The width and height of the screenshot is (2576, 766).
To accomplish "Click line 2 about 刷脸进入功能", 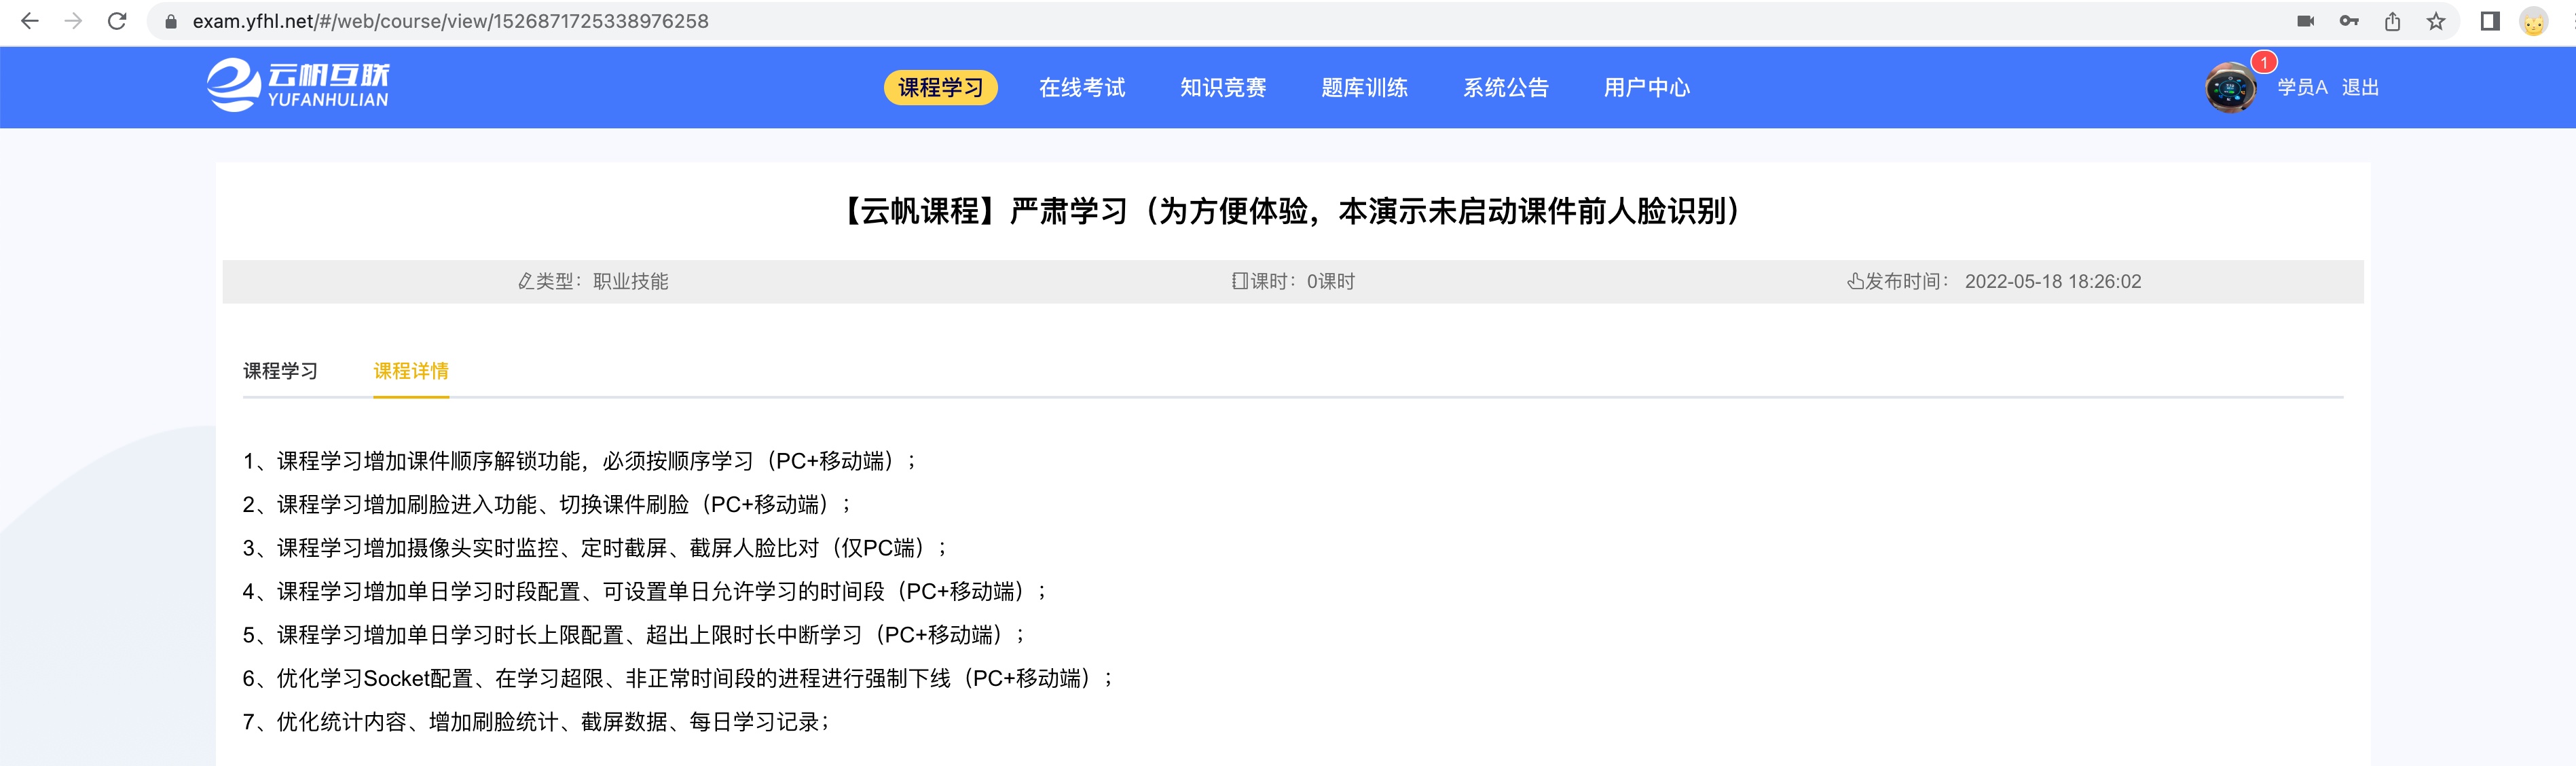I will pos(547,504).
